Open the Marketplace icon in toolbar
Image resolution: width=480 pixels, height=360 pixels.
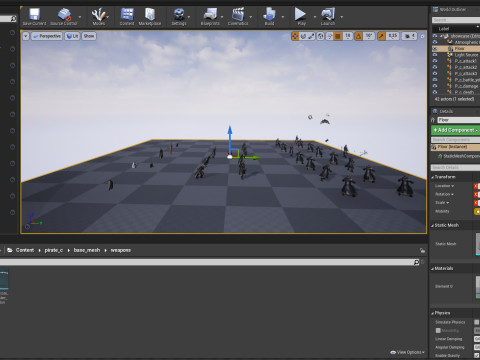point(150,16)
